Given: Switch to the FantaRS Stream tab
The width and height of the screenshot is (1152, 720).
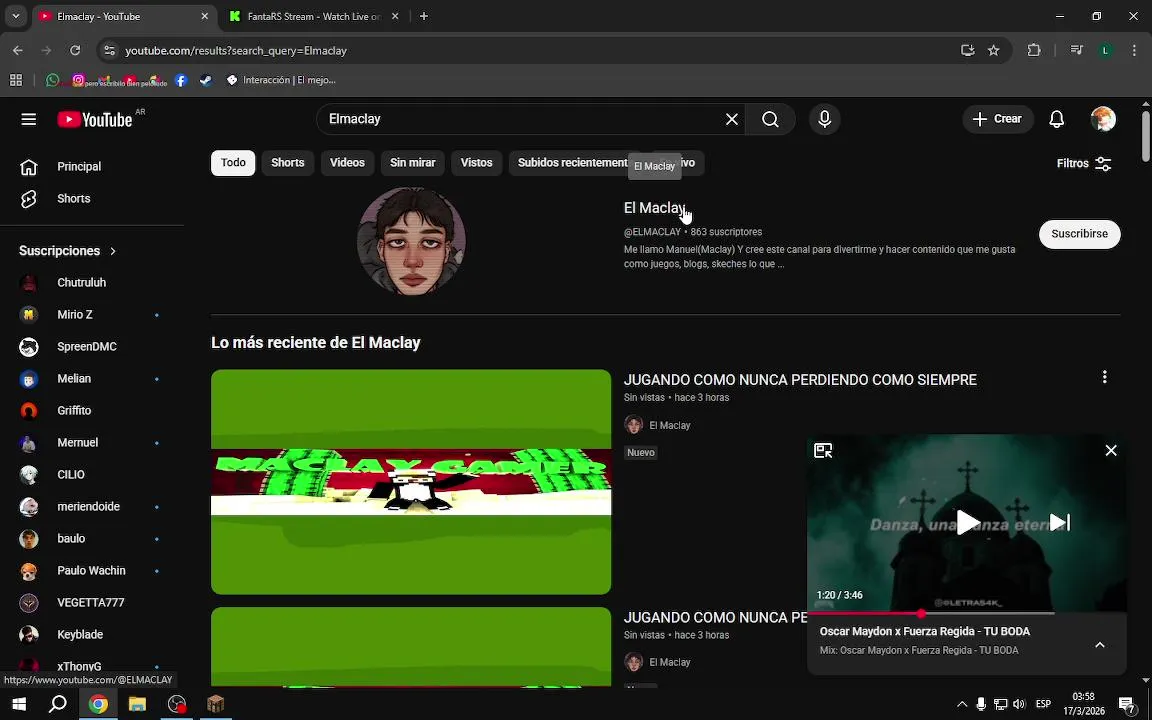Looking at the screenshot, I should (x=314, y=16).
